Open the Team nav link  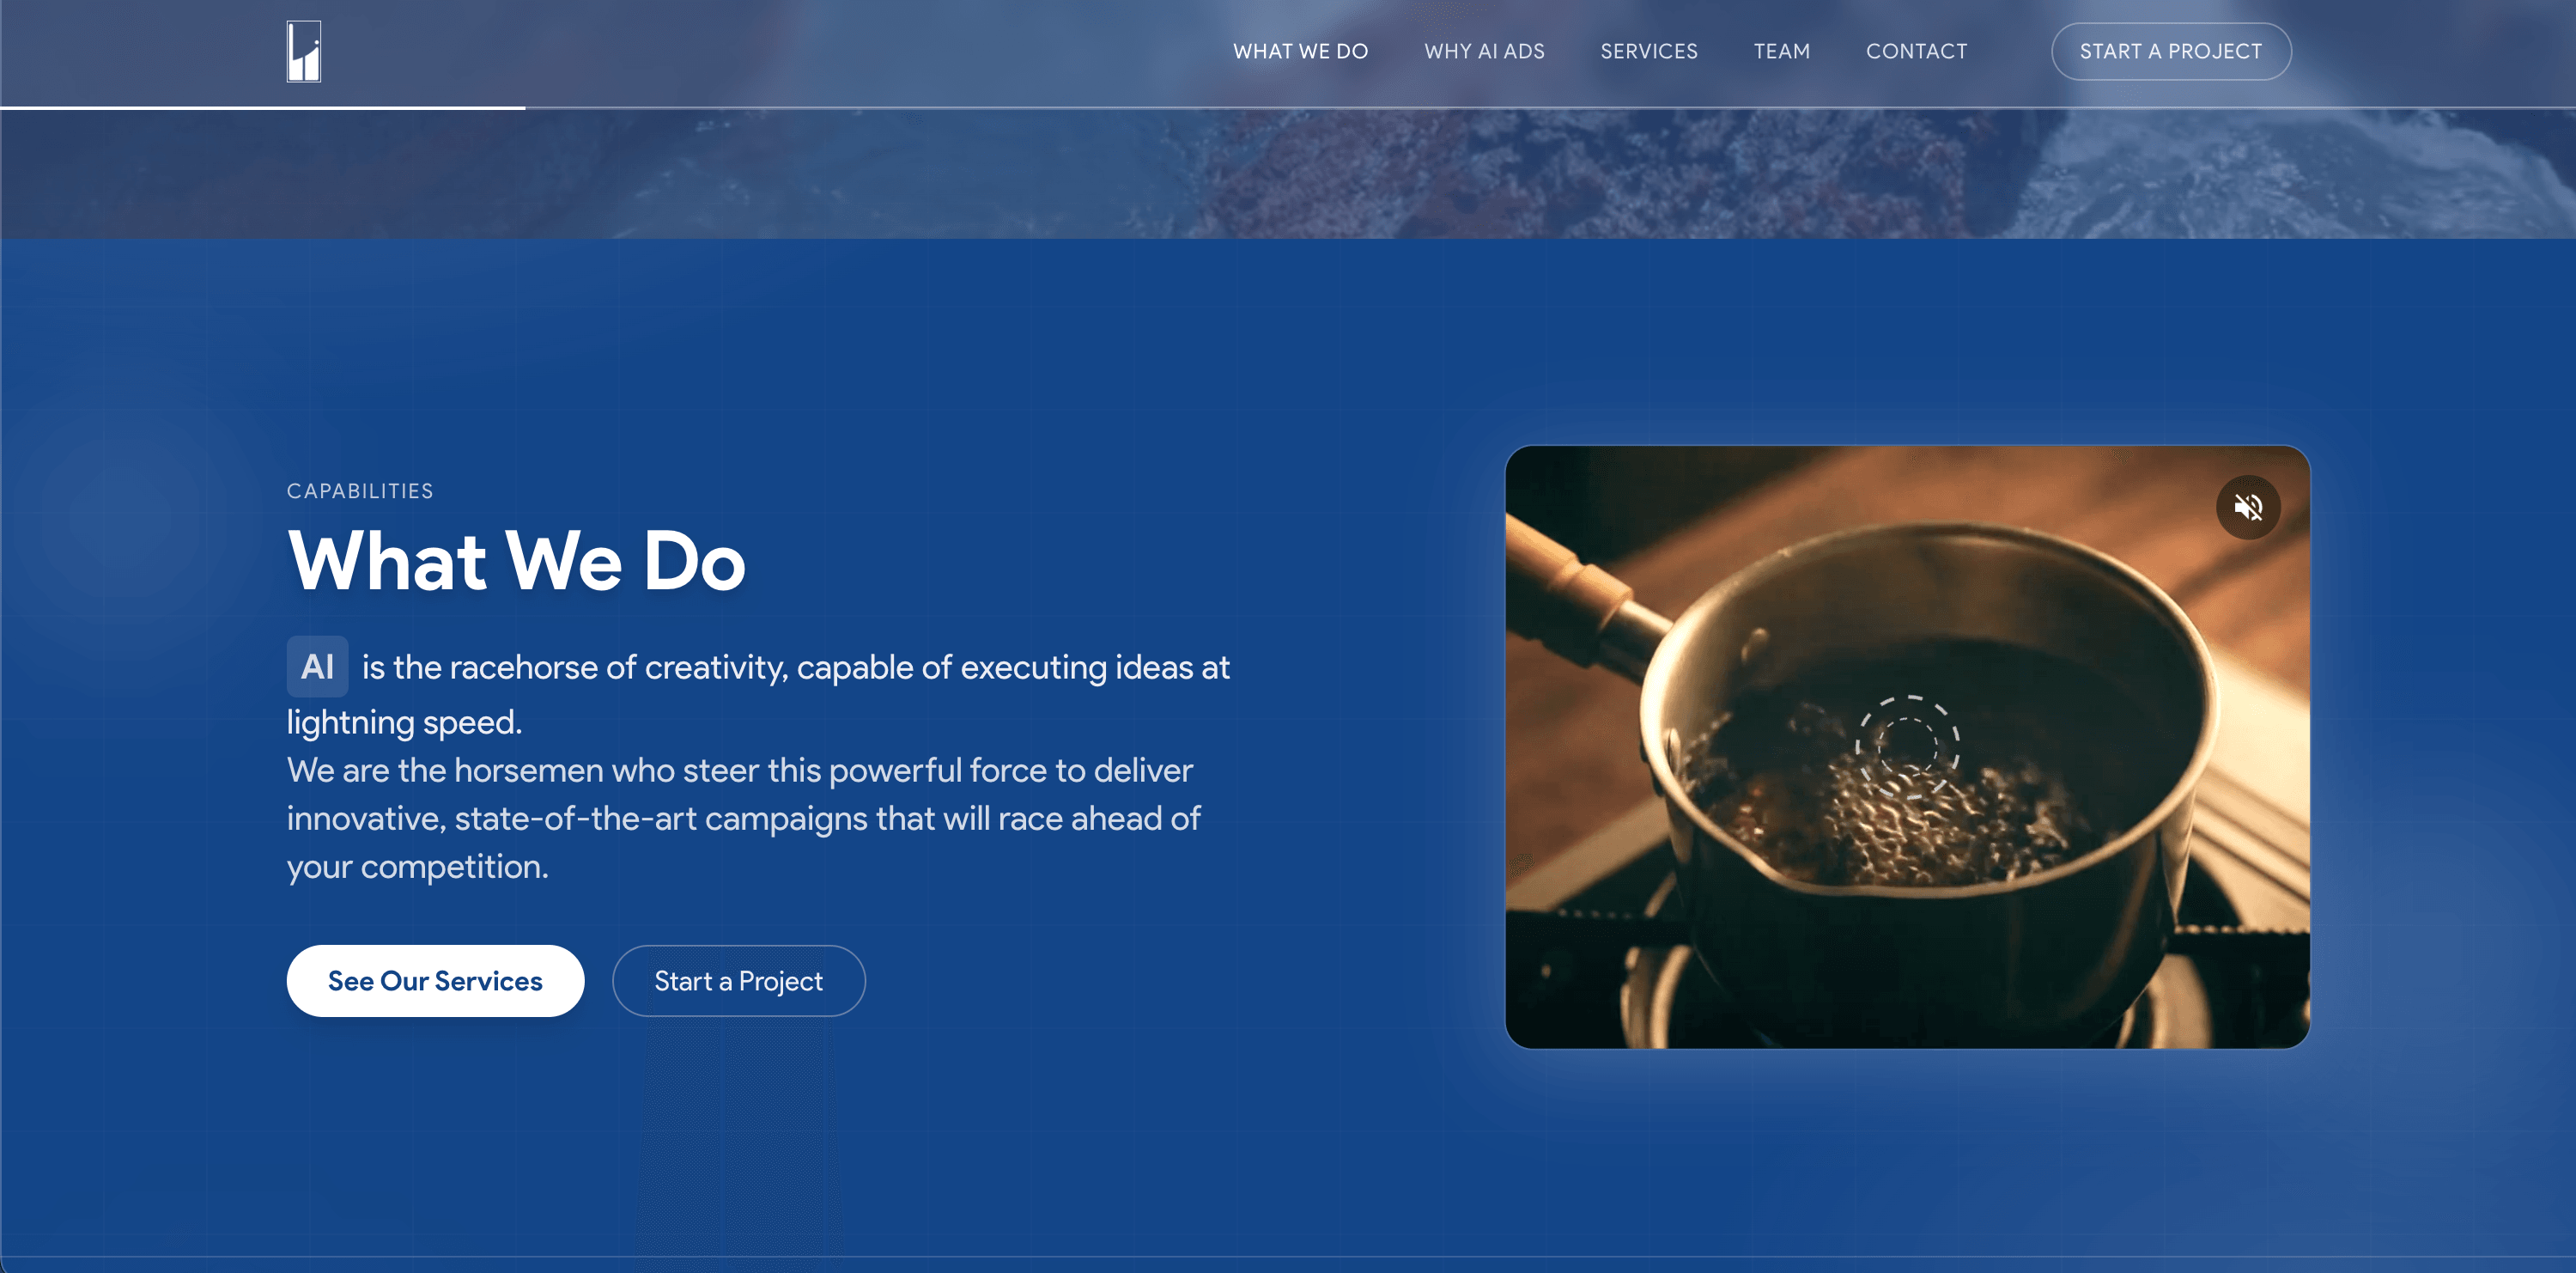1781,51
